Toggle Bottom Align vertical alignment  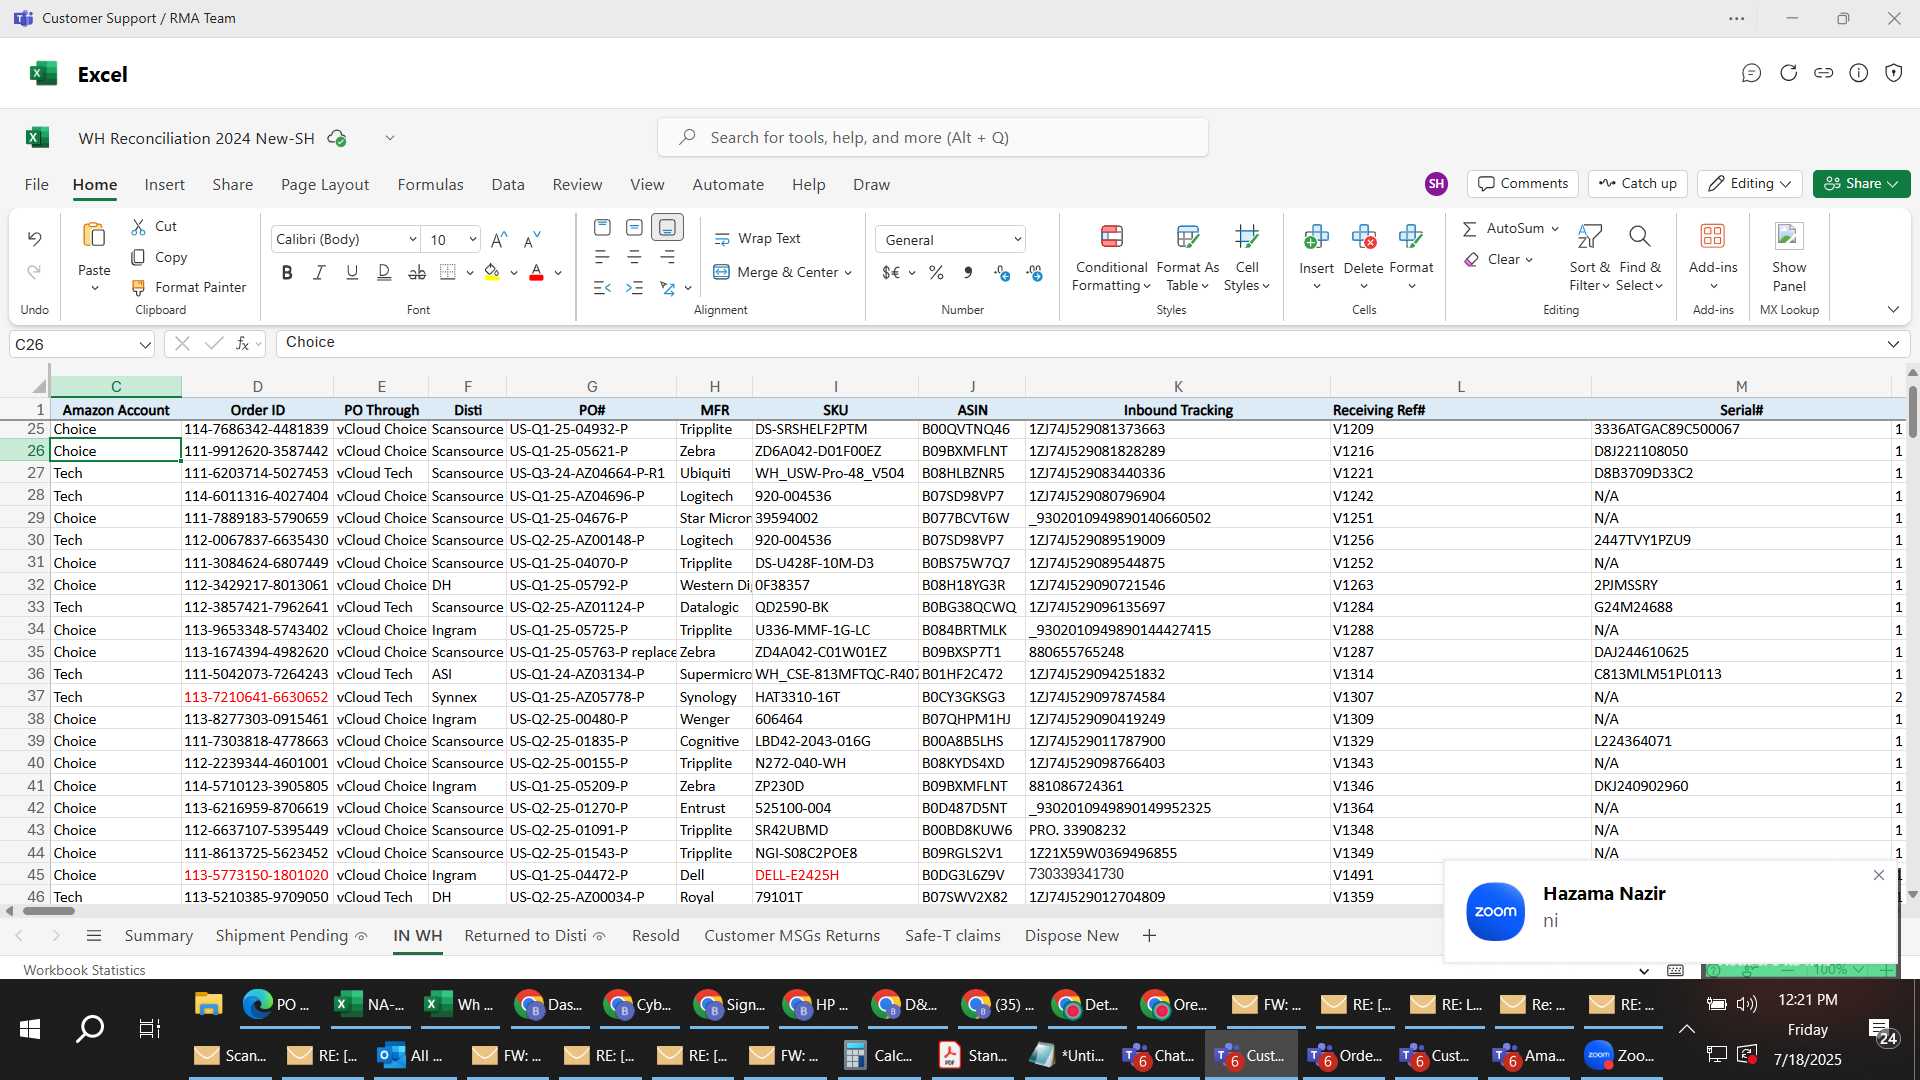click(x=667, y=227)
